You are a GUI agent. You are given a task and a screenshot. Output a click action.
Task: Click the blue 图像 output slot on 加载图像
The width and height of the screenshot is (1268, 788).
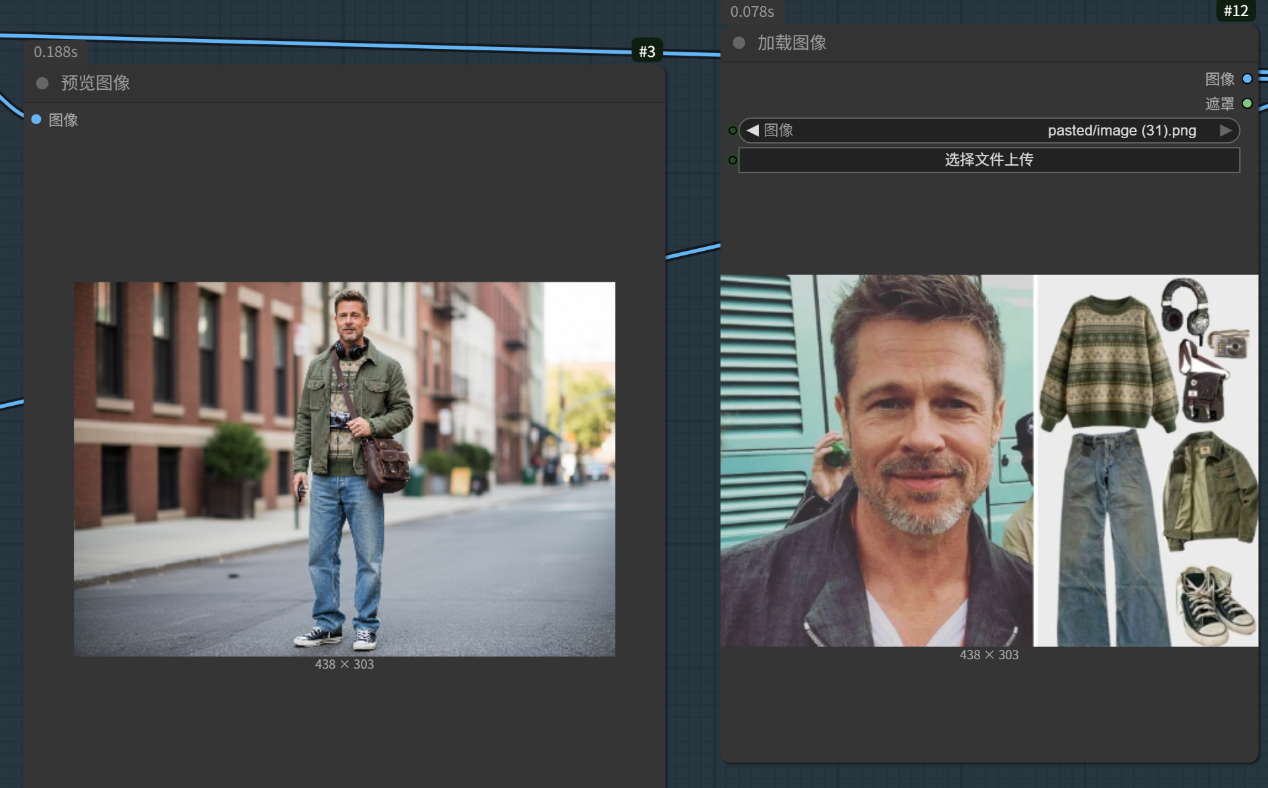coord(1247,78)
